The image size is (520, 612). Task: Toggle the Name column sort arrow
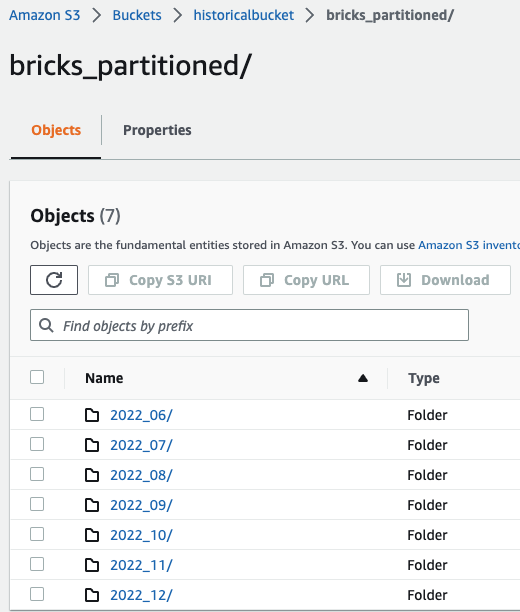tap(363, 378)
